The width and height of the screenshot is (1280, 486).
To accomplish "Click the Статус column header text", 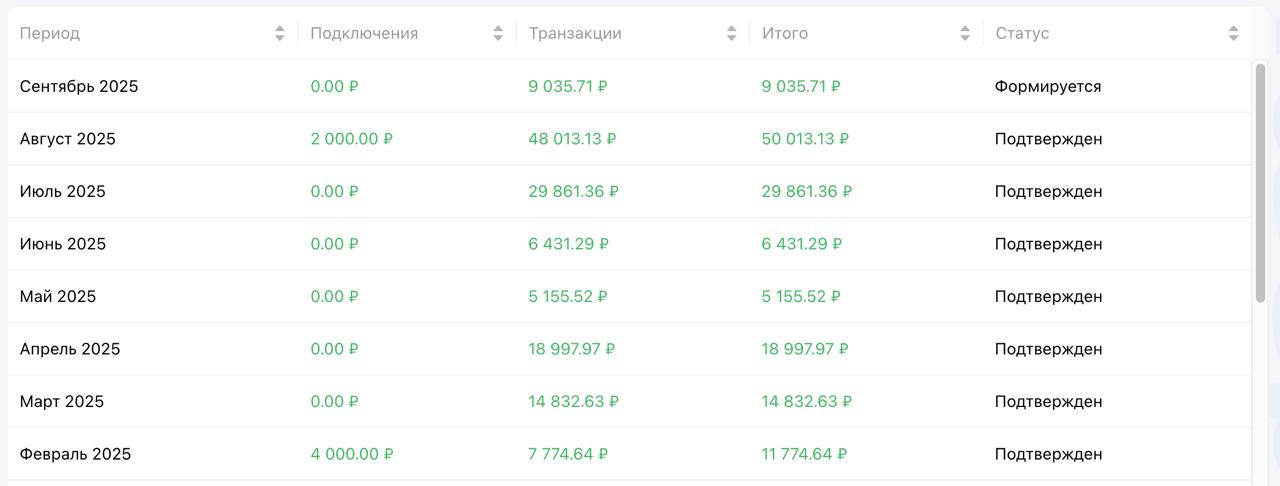I will (x=1022, y=33).
